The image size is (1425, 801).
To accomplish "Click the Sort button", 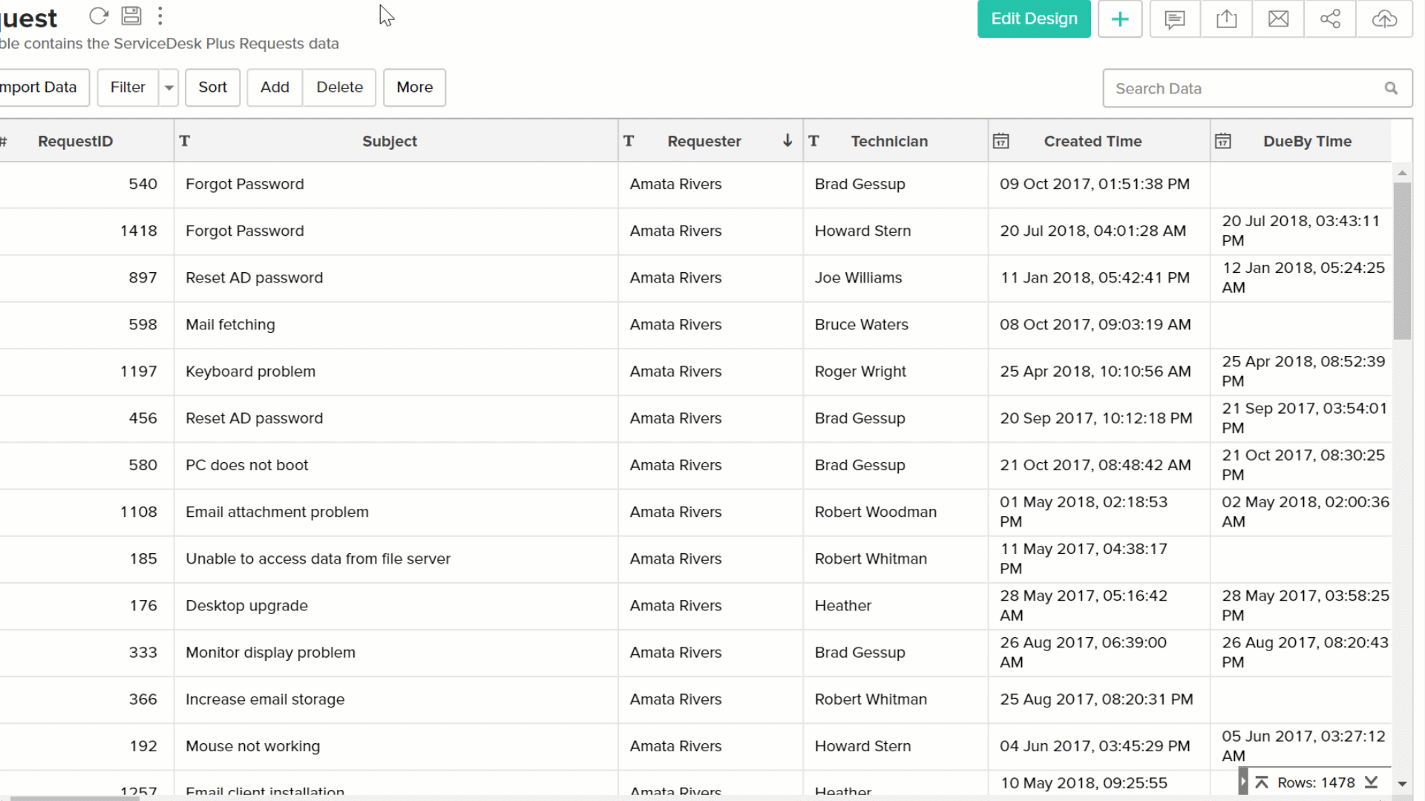I will pyautogui.click(x=212, y=88).
